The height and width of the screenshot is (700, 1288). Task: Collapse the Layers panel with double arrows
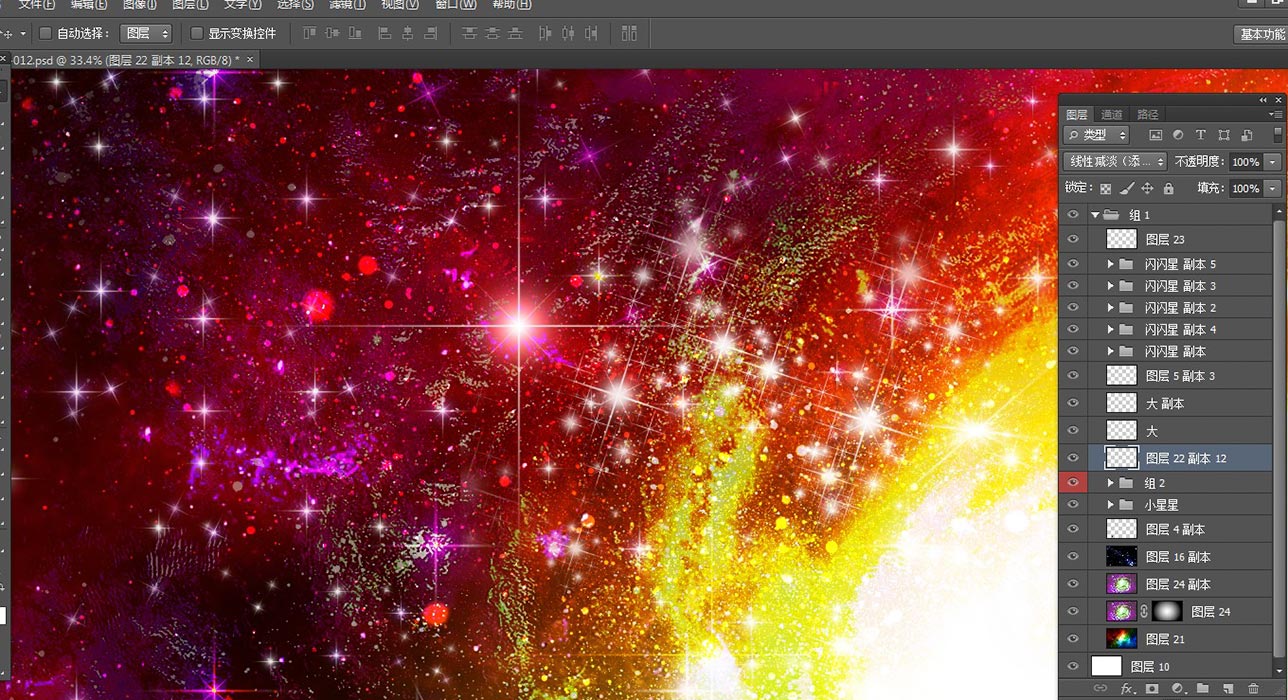coord(1263,100)
